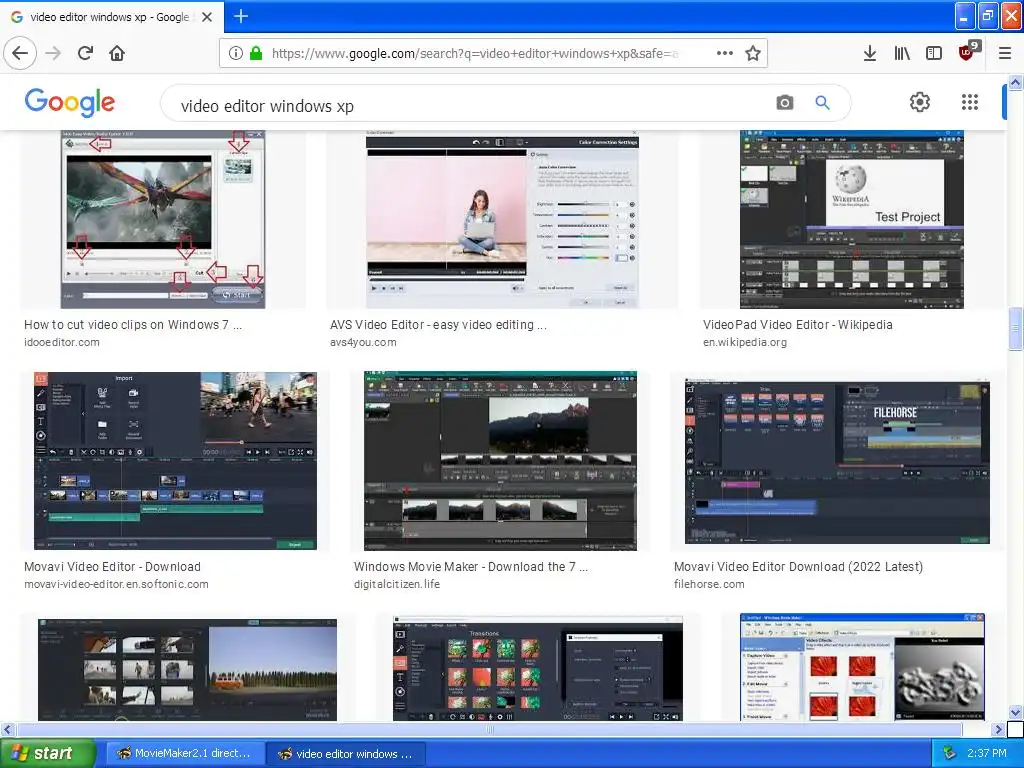Viewport: 1024px width, 768px height.
Task: Open 'Windows Movie Maker - Download the 7' link
Action: (471, 567)
